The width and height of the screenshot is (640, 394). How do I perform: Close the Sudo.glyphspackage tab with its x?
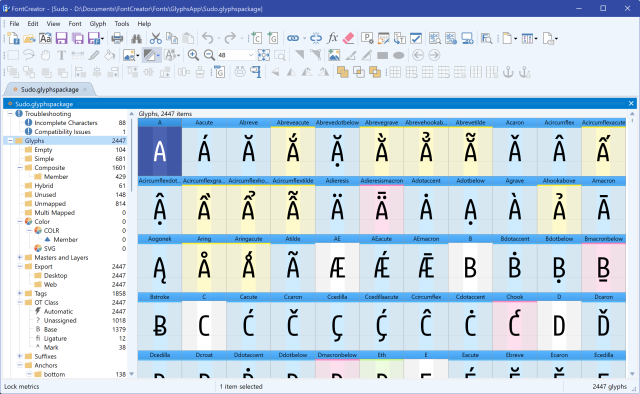click(x=84, y=89)
